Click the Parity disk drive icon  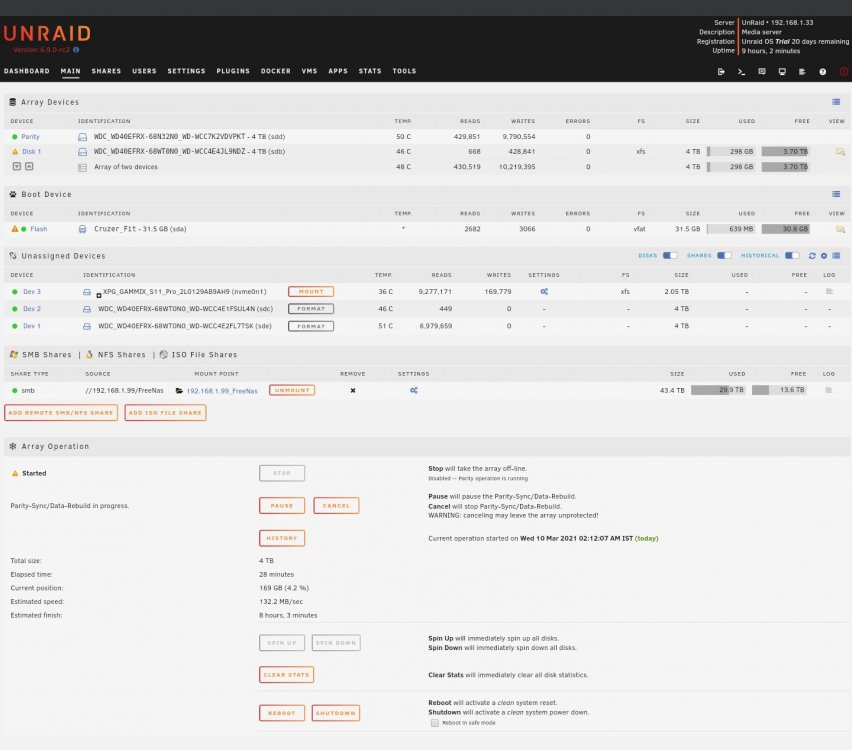click(x=83, y=137)
